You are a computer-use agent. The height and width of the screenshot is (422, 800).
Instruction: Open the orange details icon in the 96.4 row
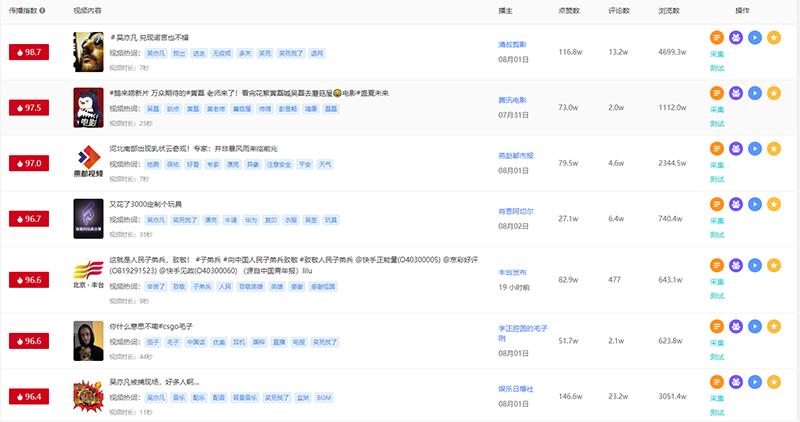(717, 382)
